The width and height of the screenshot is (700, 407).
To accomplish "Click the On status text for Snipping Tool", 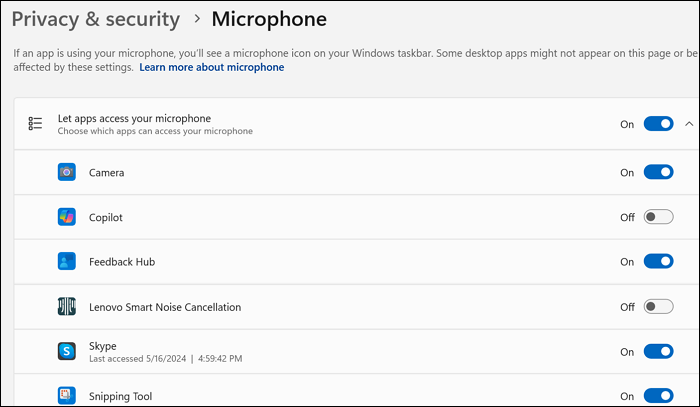I will coord(627,396).
